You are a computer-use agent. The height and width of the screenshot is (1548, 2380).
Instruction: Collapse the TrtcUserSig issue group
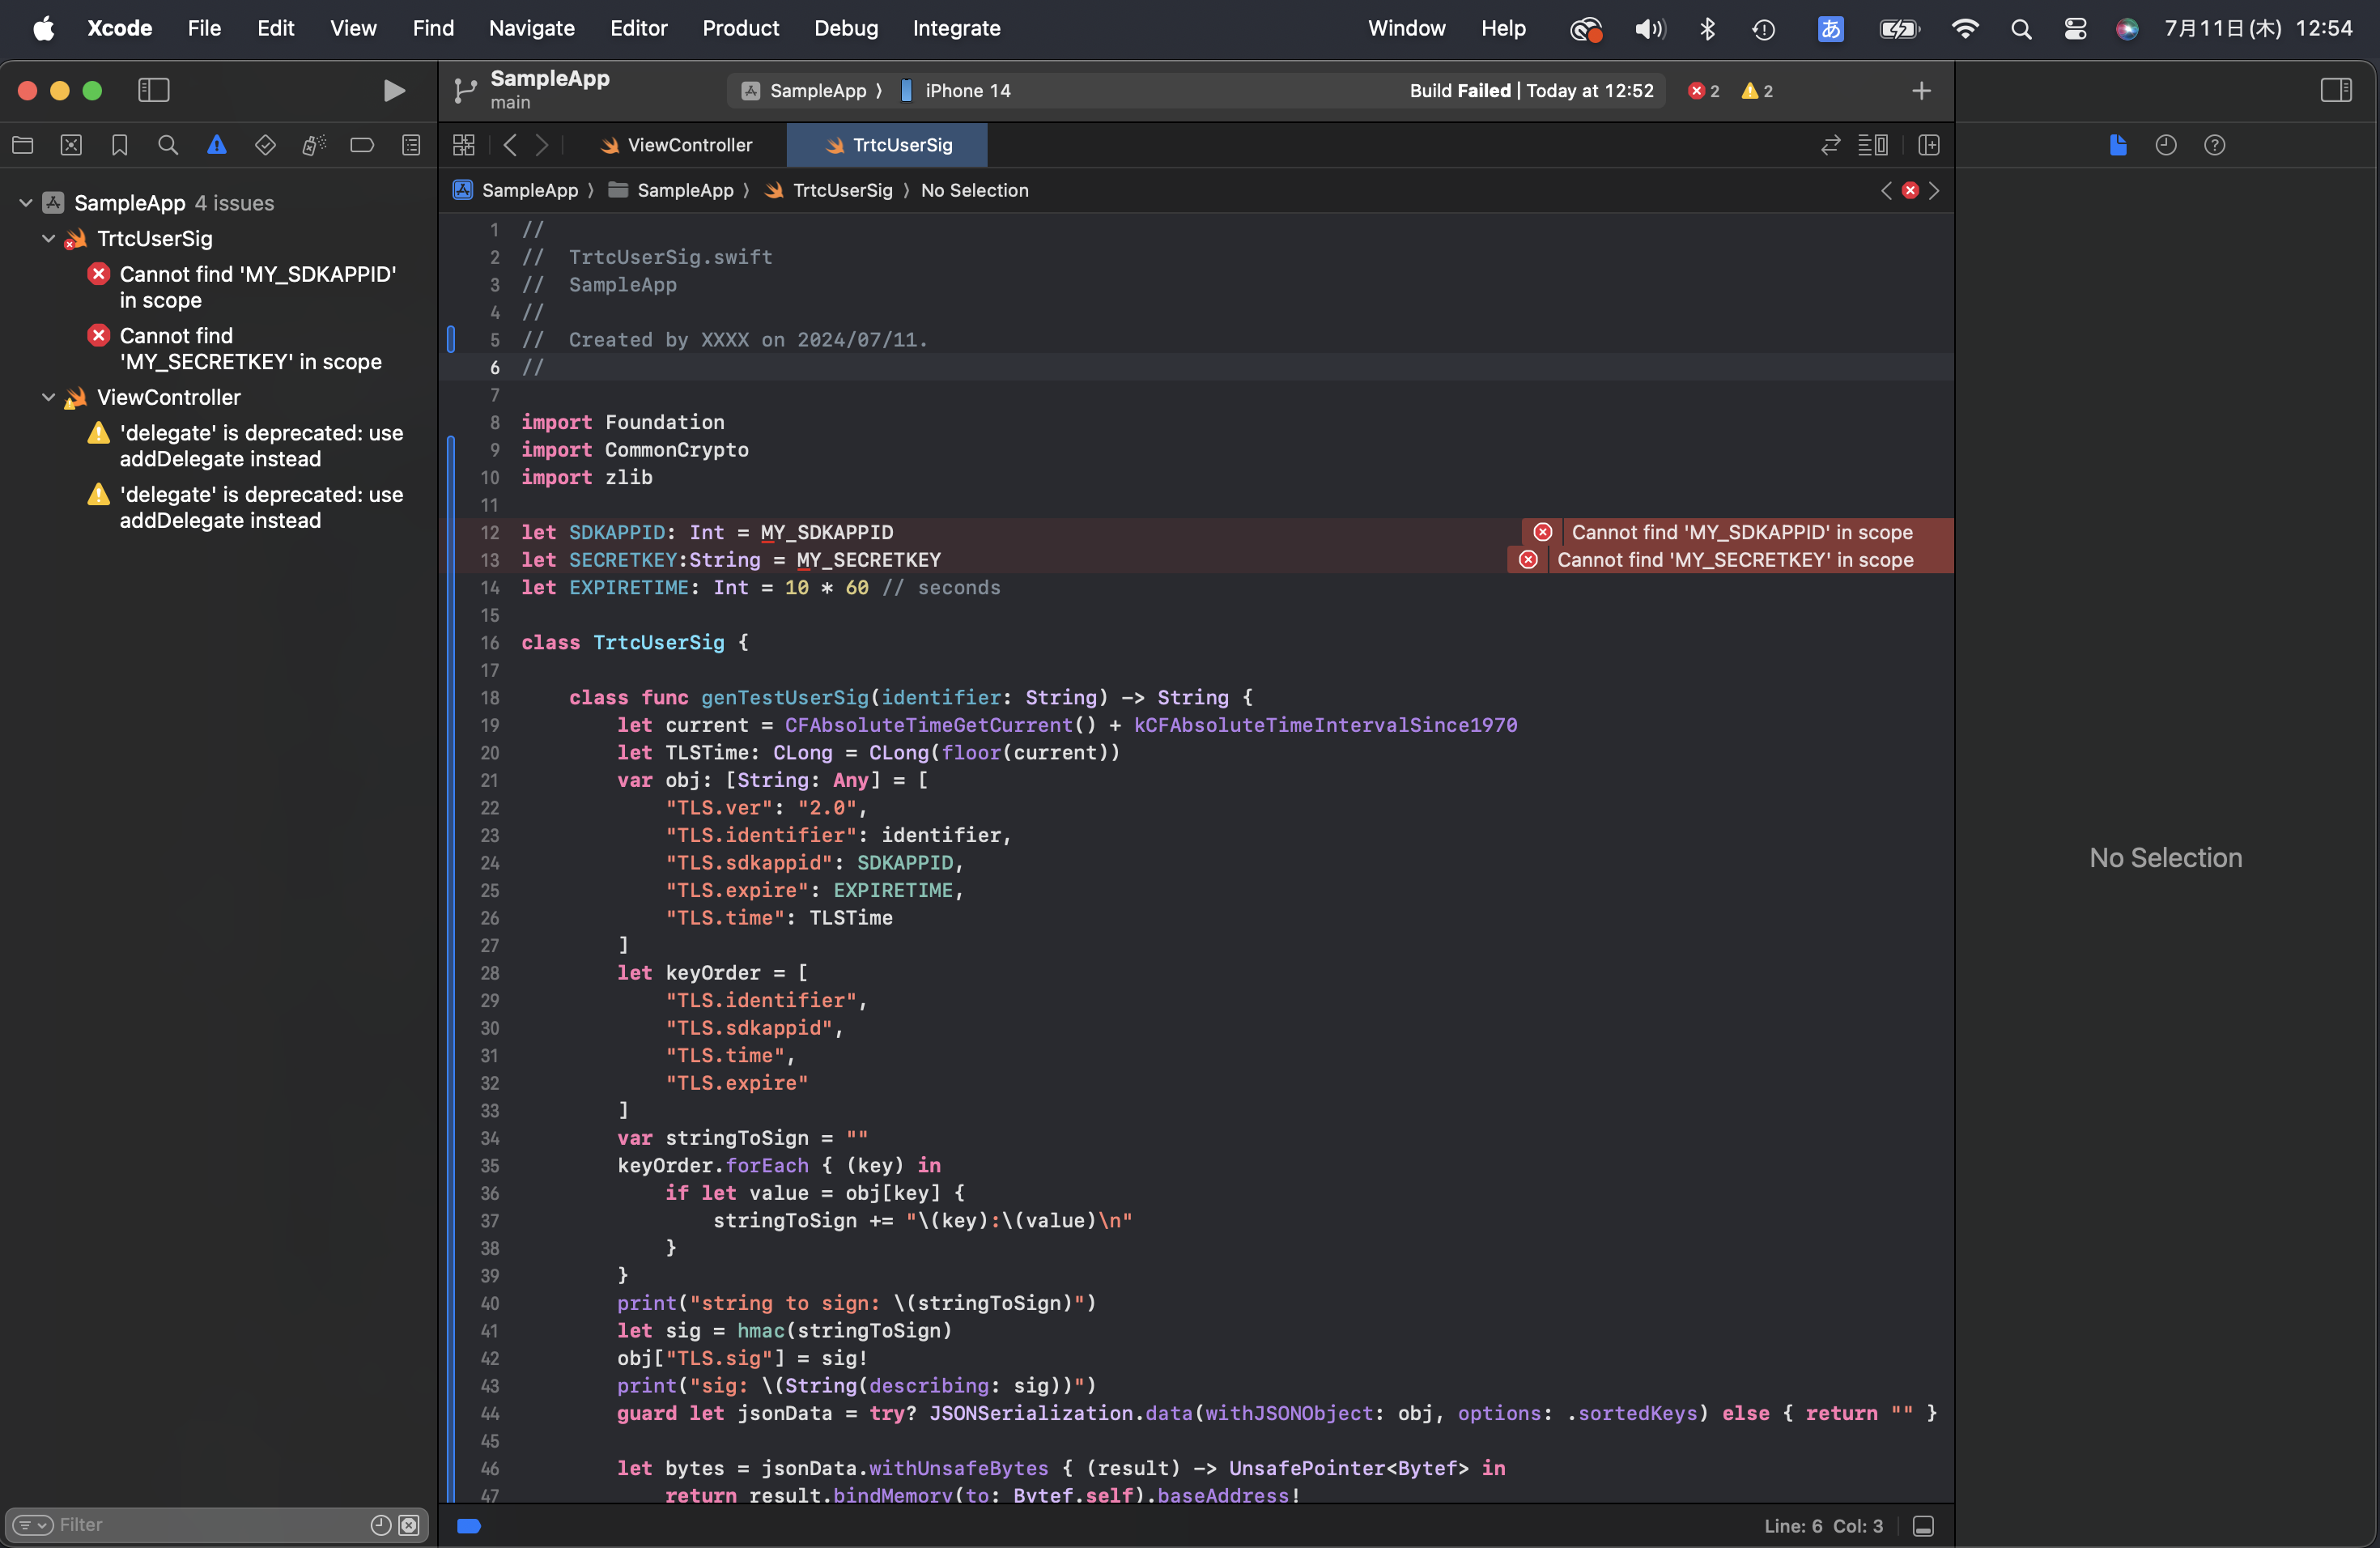(48, 238)
